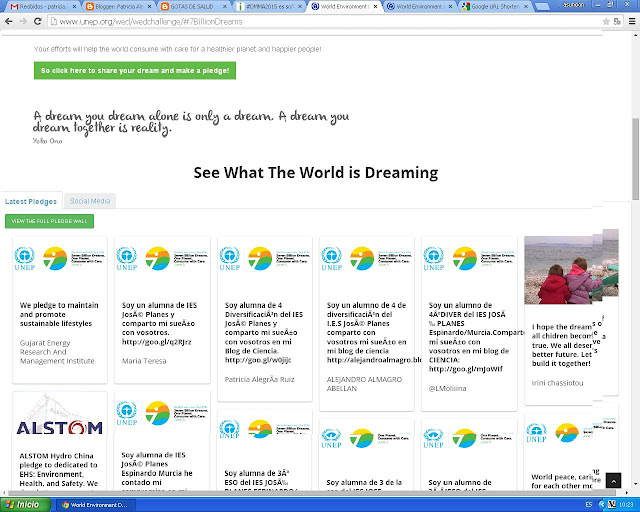Close the Google URL Shortener tab
The width and height of the screenshot is (640, 512).
coord(526,7)
